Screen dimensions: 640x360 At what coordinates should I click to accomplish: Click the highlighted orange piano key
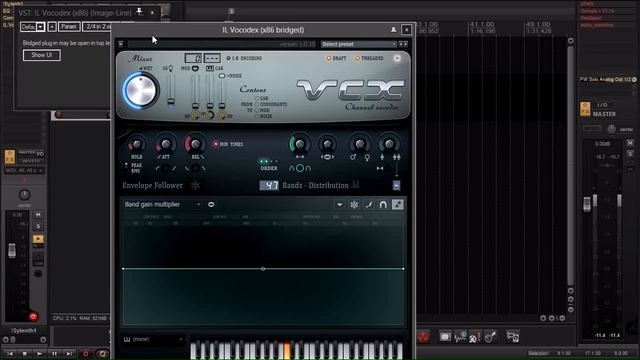click(x=287, y=350)
